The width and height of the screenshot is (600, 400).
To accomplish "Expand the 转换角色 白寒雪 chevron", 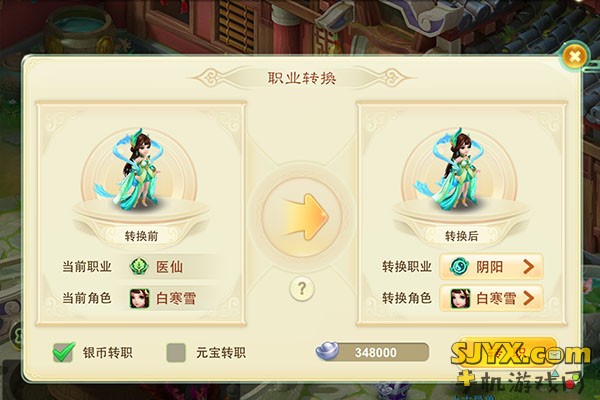I will coord(528,298).
